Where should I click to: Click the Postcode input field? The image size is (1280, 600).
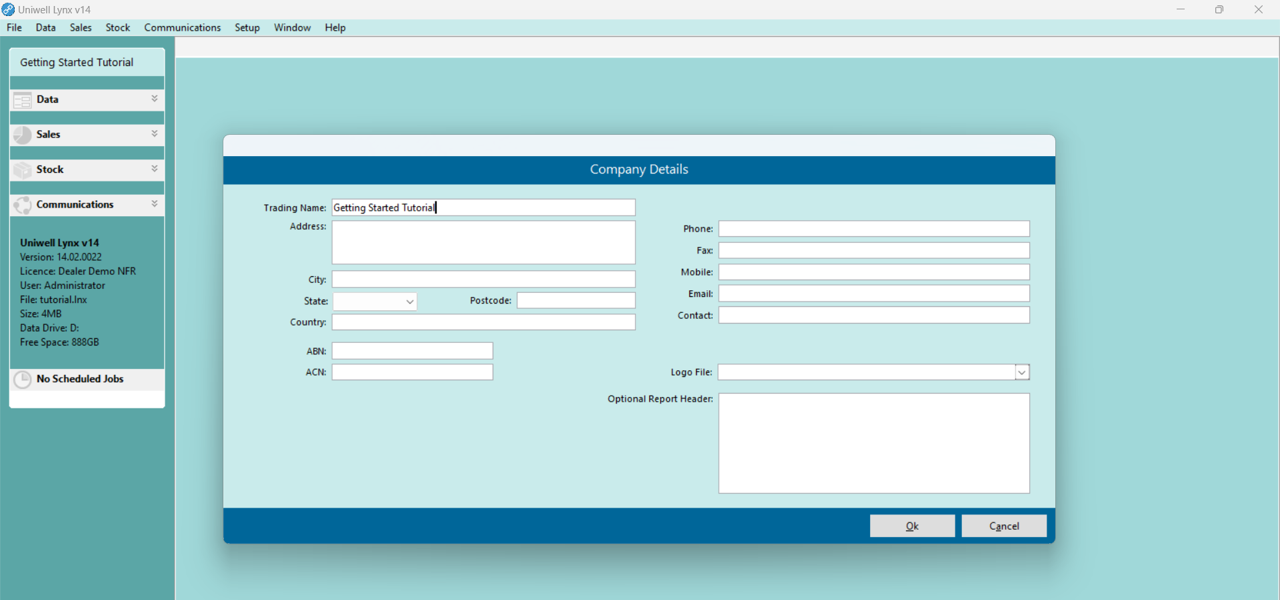click(576, 300)
